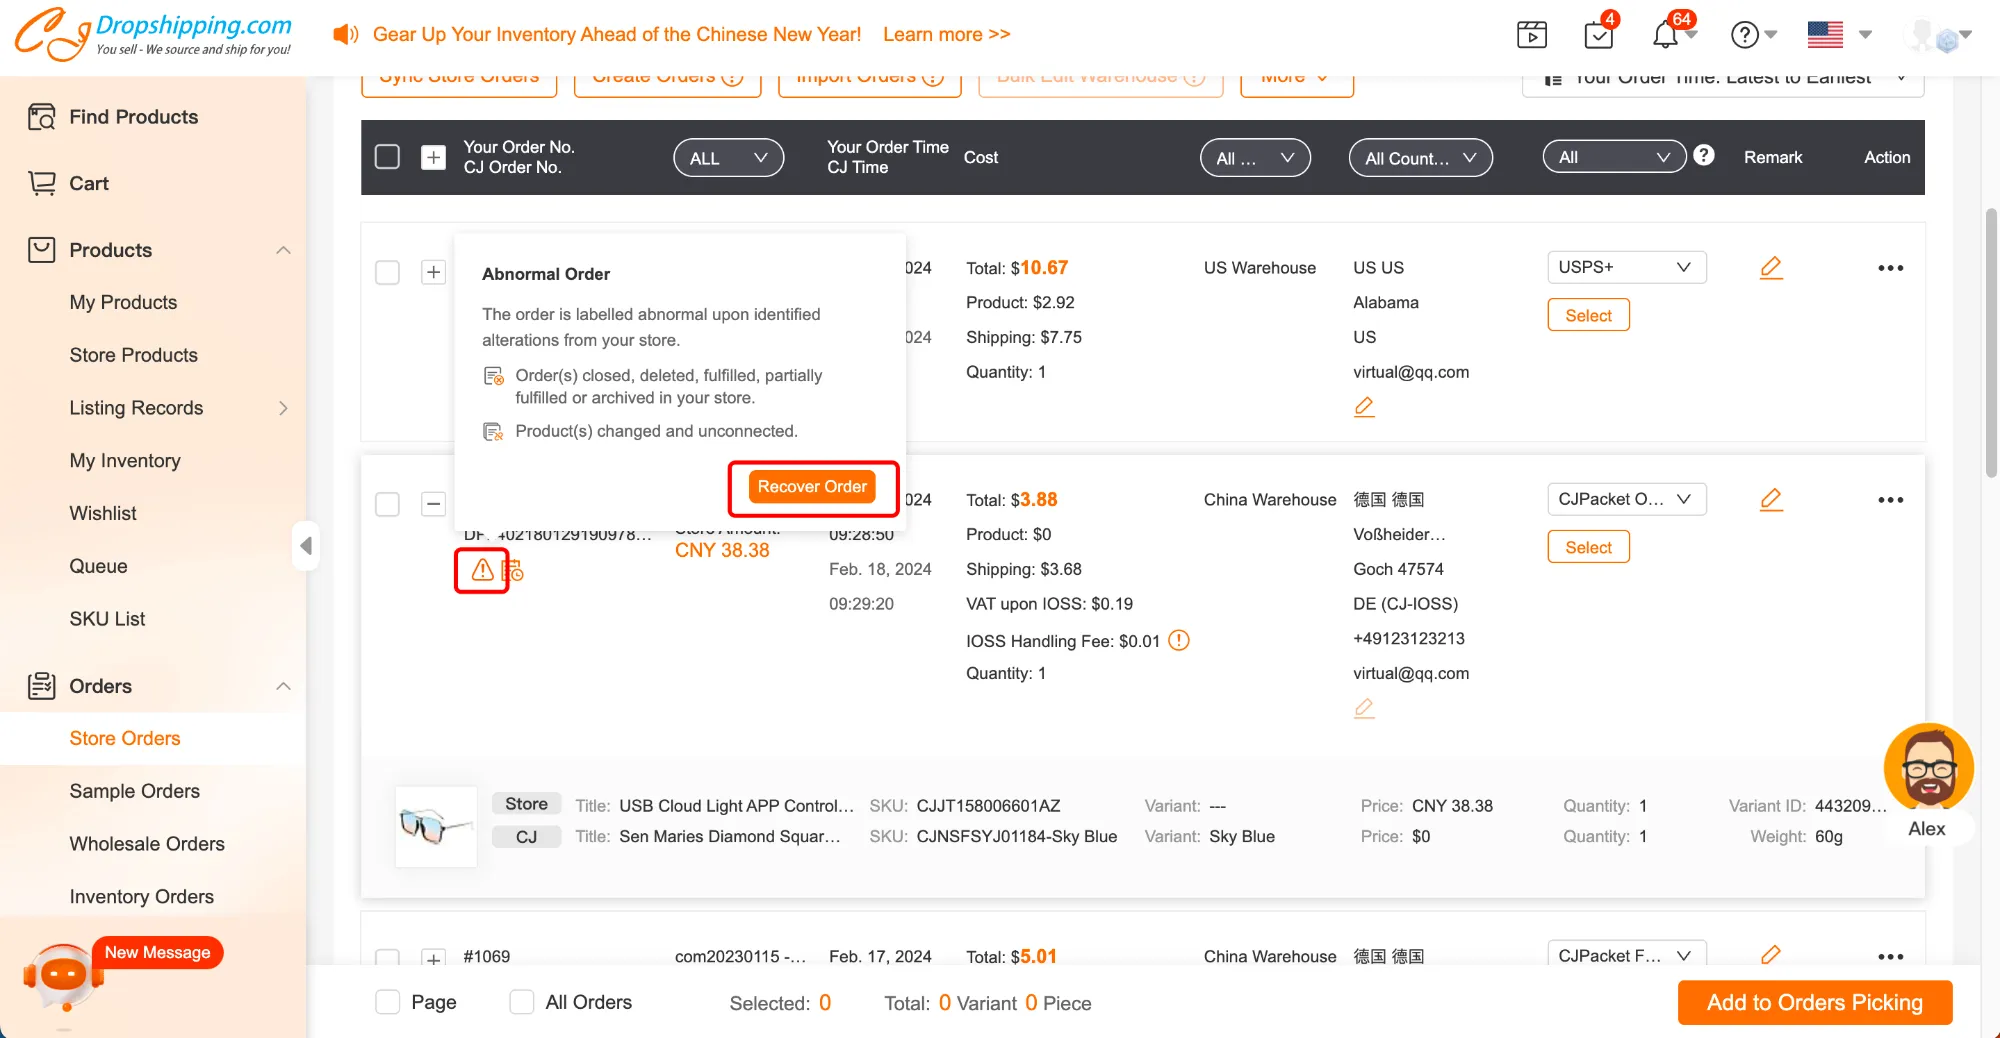Check the All Orders checkbox

522,1002
